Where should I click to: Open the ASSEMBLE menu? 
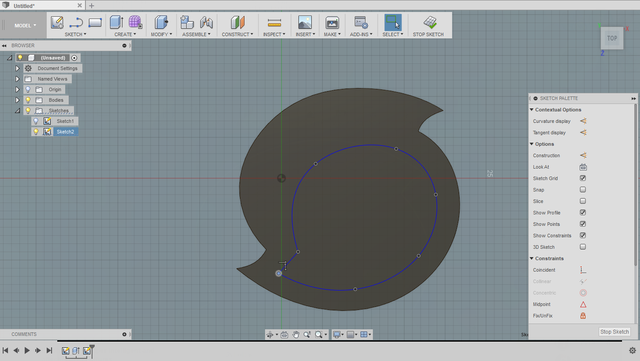[196, 34]
